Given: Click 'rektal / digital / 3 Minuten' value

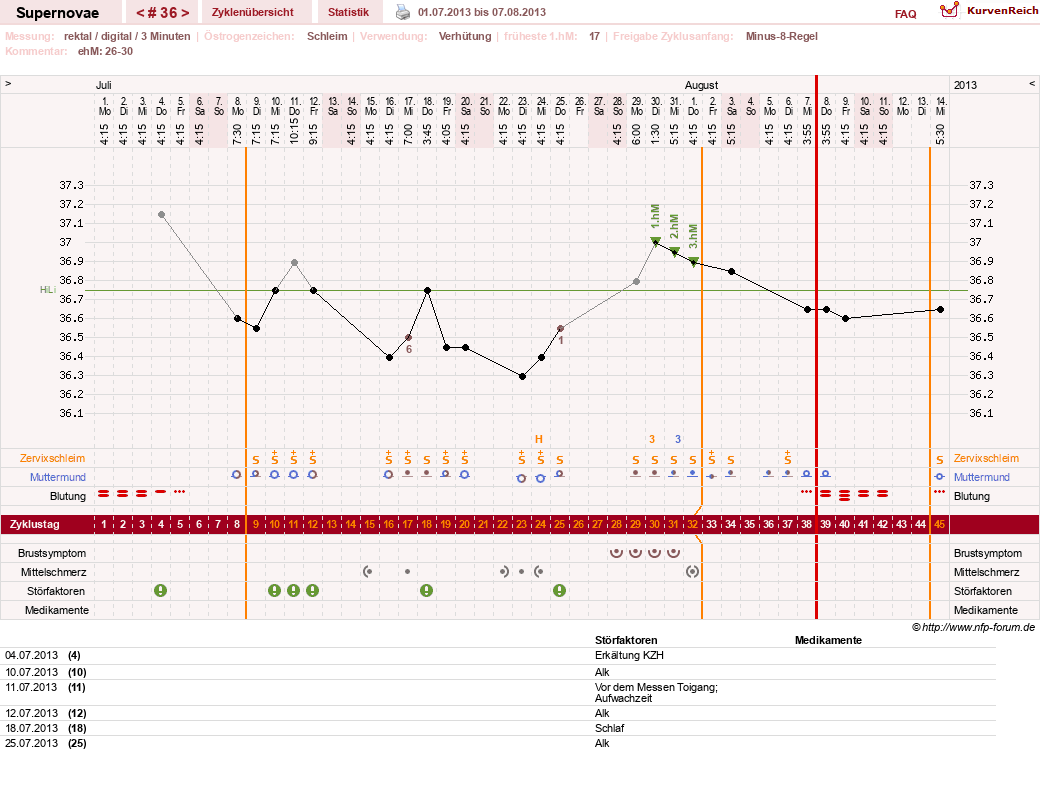Looking at the screenshot, I should (127, 36).
